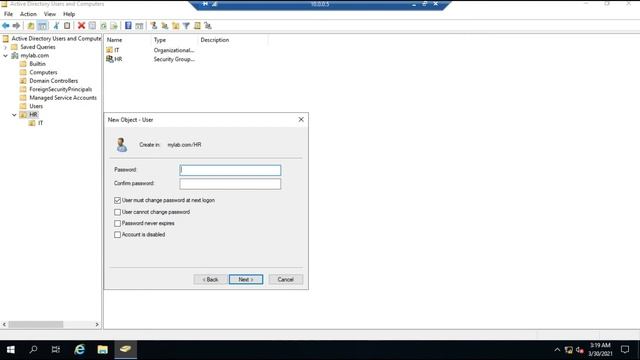Open the network icon in system tray
Screen dimensions: 640x360
pos(569,350)
